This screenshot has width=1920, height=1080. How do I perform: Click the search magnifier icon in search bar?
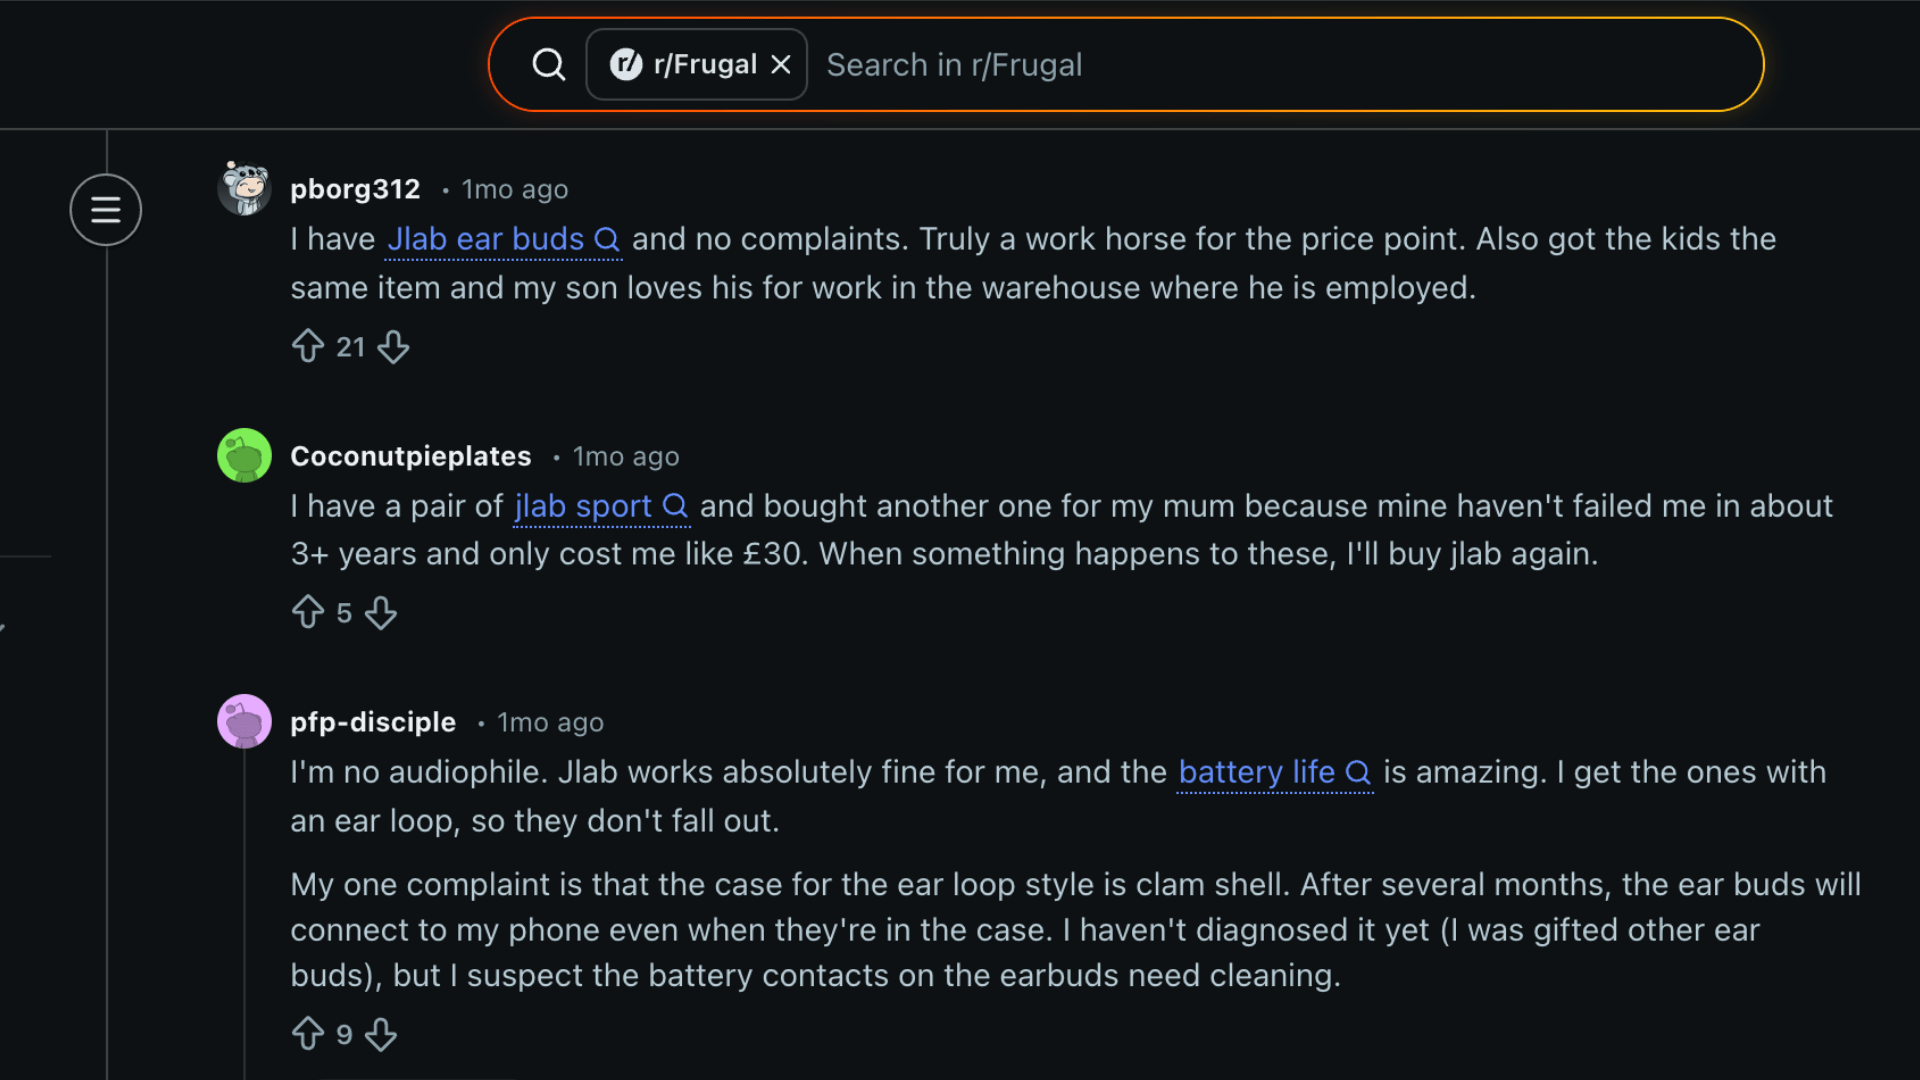(548, 63)
